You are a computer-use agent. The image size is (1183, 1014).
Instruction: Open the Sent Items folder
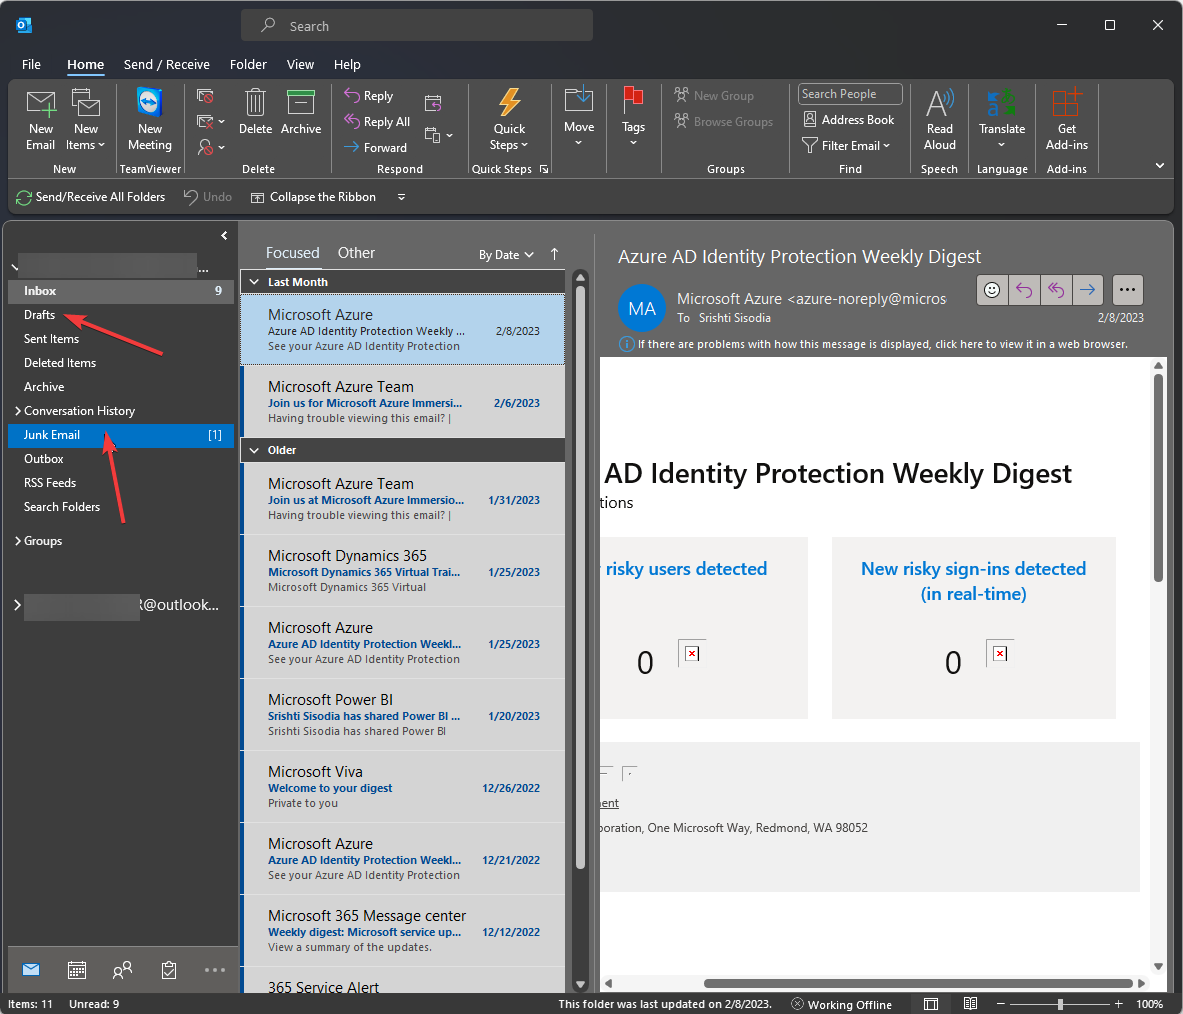(x=121, y=339)
